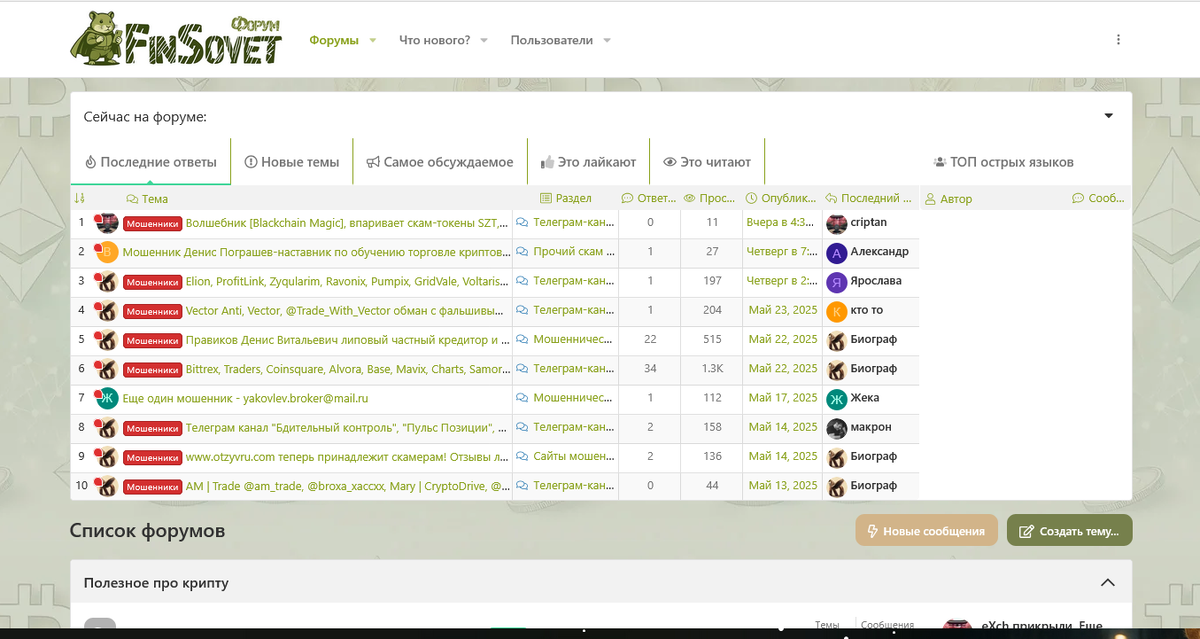Open avatar next to 'Правиков Денис Витальевич' thread
Screen dimensions: 1200x639
pyautogui.click(x=107, y=340)
